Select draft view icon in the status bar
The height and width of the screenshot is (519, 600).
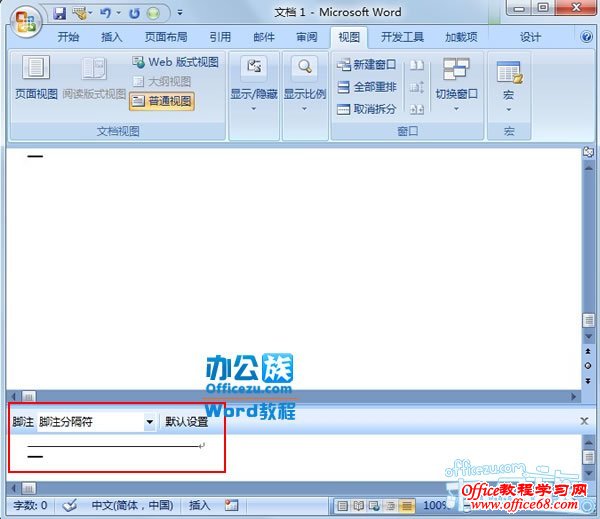click(406, 506)
